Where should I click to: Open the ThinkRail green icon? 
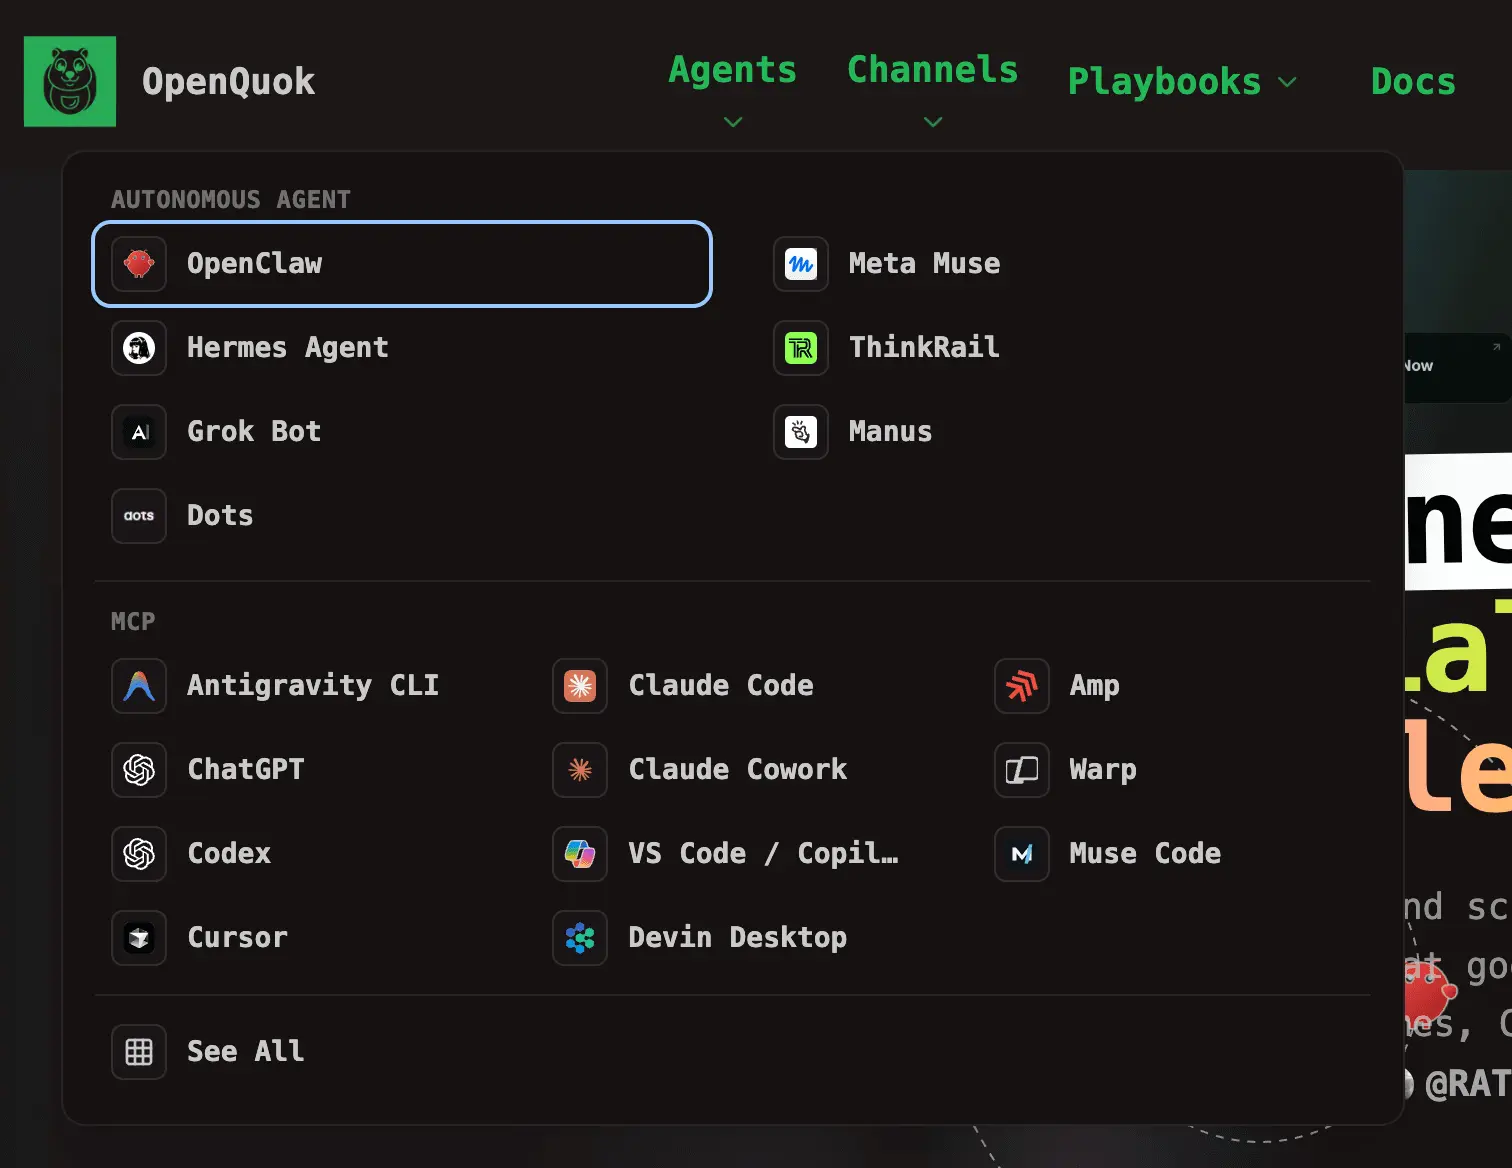click(801, 348)
